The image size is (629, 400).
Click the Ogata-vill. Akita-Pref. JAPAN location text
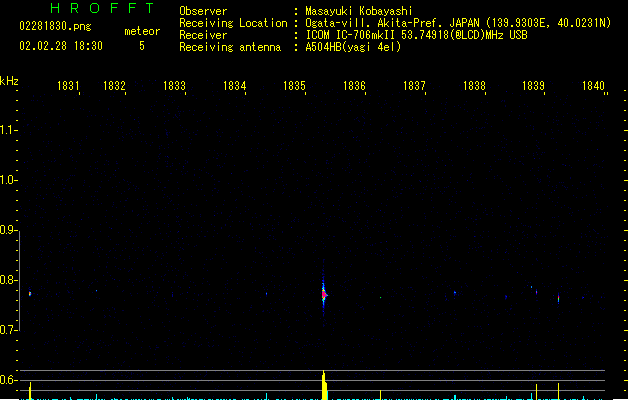[458, 23]
